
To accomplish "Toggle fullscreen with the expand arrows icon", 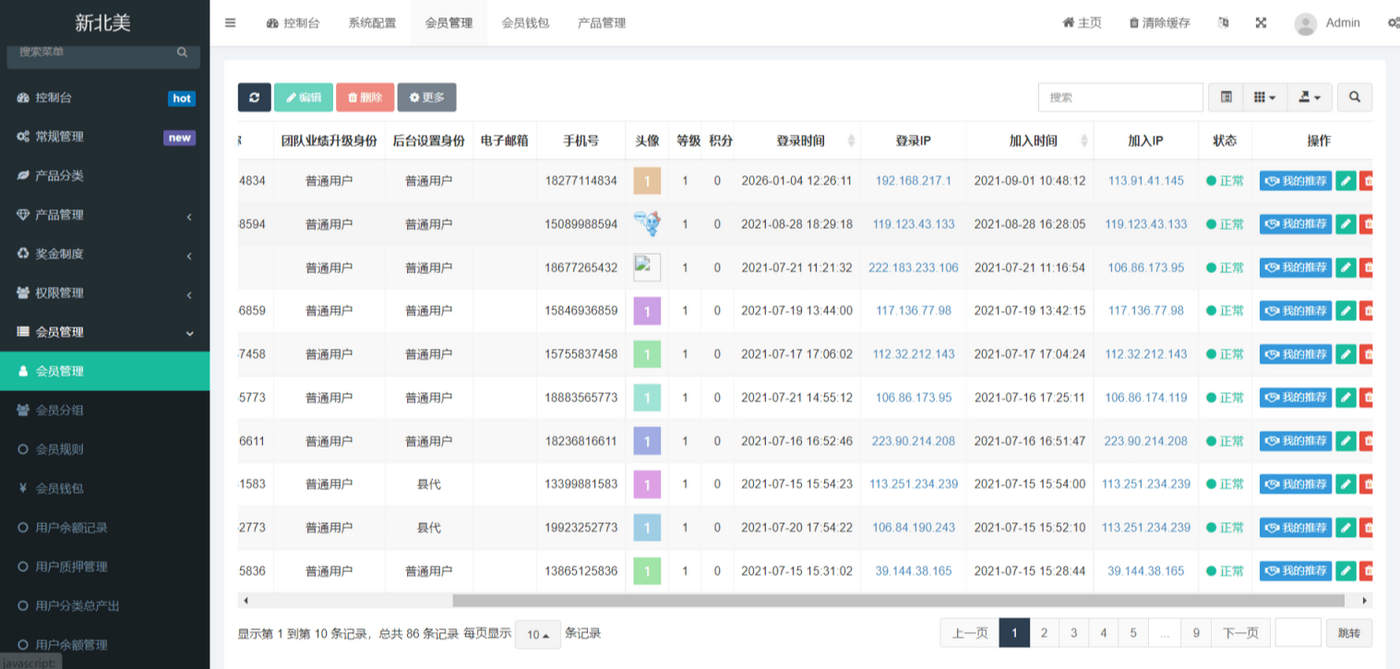I will (1261, 23).
